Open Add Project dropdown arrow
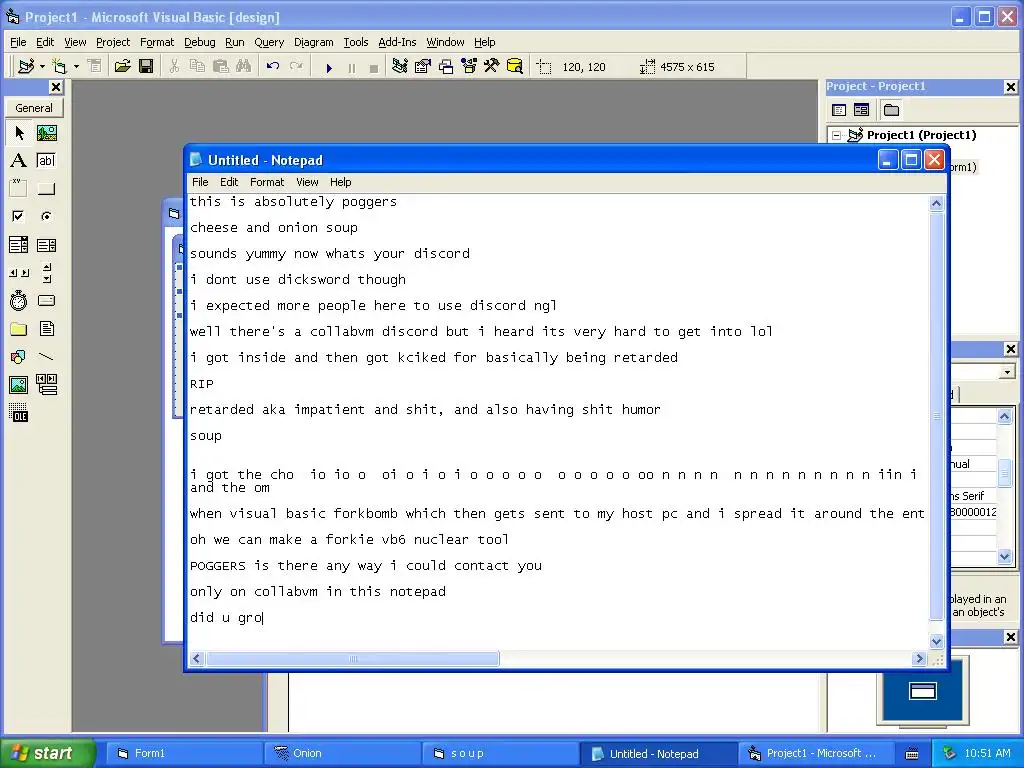The image size is (1024, 768). [x=42, y=67]
